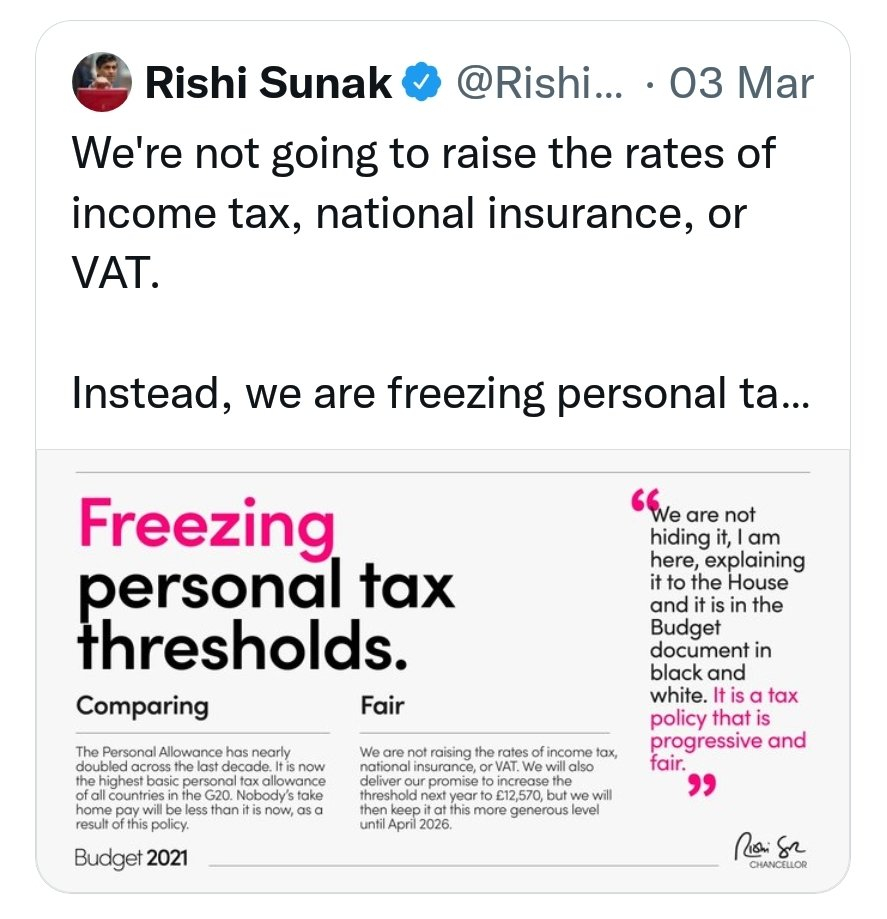Click the Chancellor signature graphic

(x=772, y=850)
